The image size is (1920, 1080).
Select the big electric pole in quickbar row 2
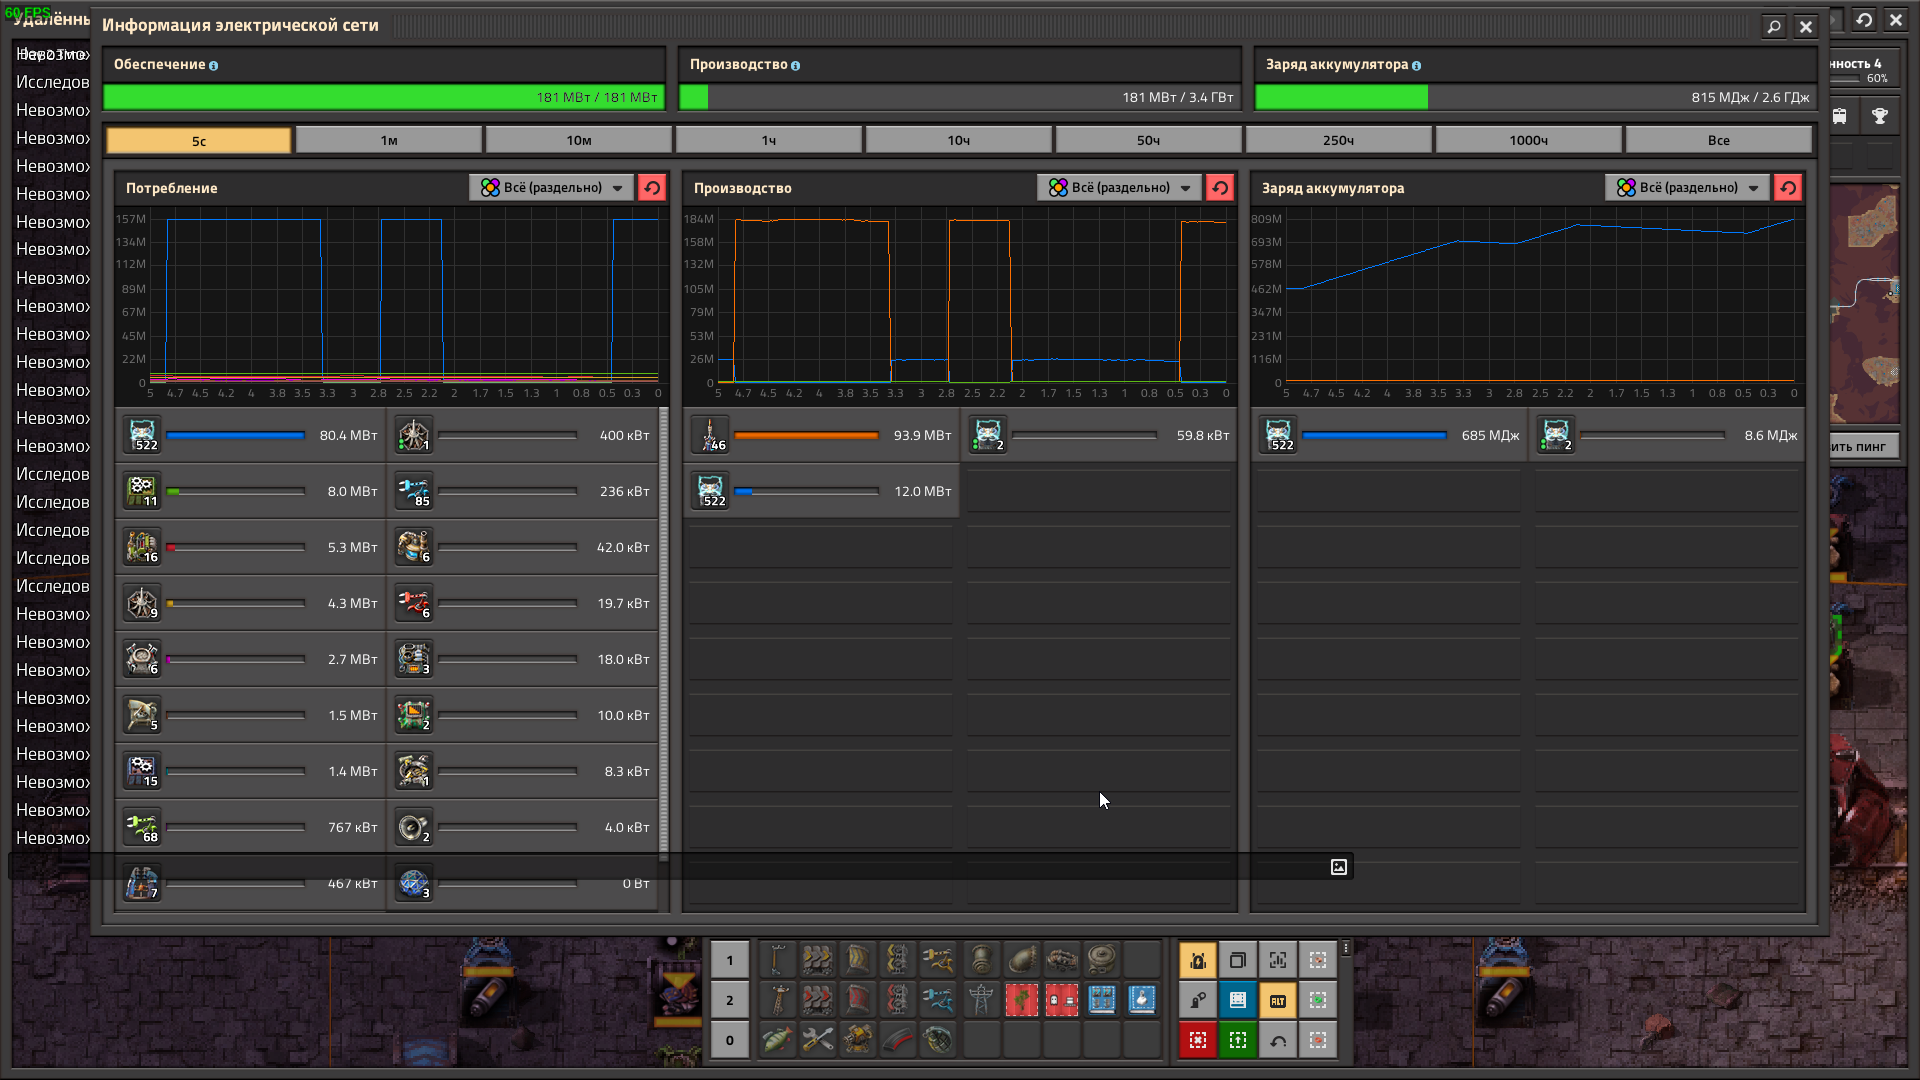pos(982,1000)
